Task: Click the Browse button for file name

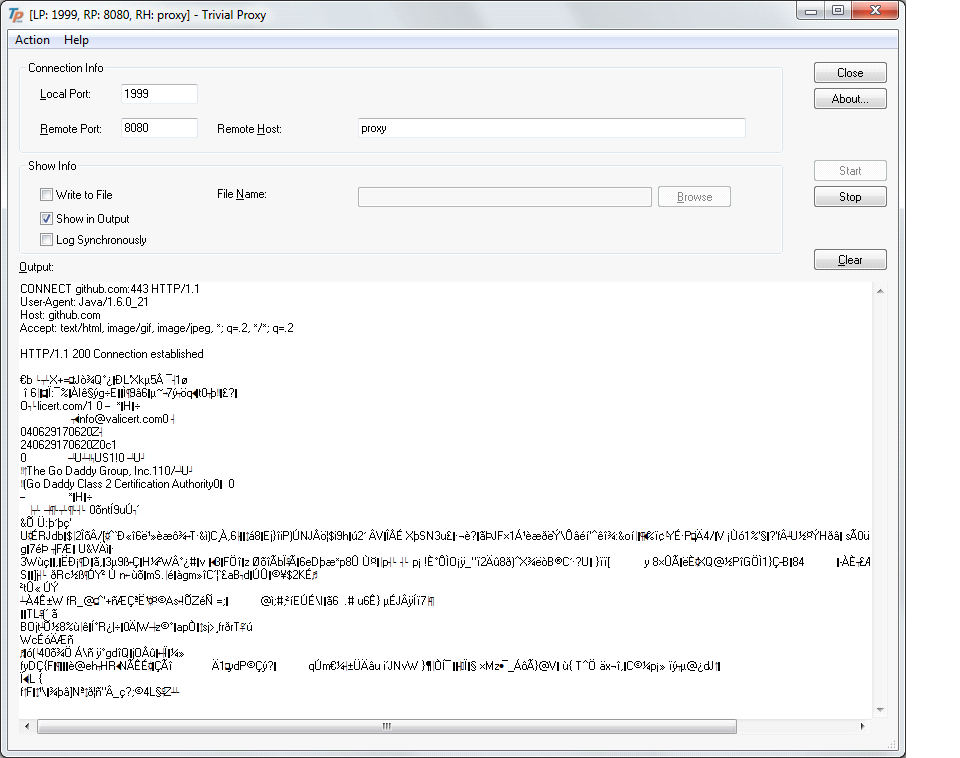Action: 694,197
